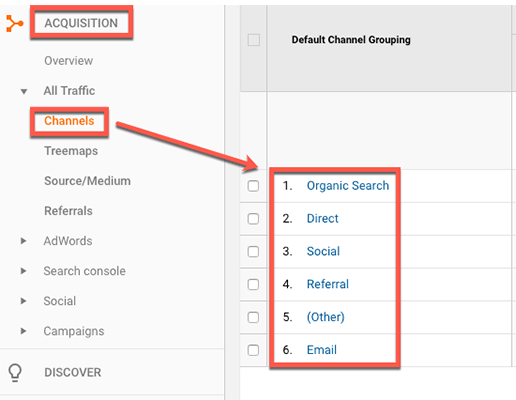This screenshot has width=516, height=400.
Task: Click the orange Acquisition branch icon
Action: 15,23
